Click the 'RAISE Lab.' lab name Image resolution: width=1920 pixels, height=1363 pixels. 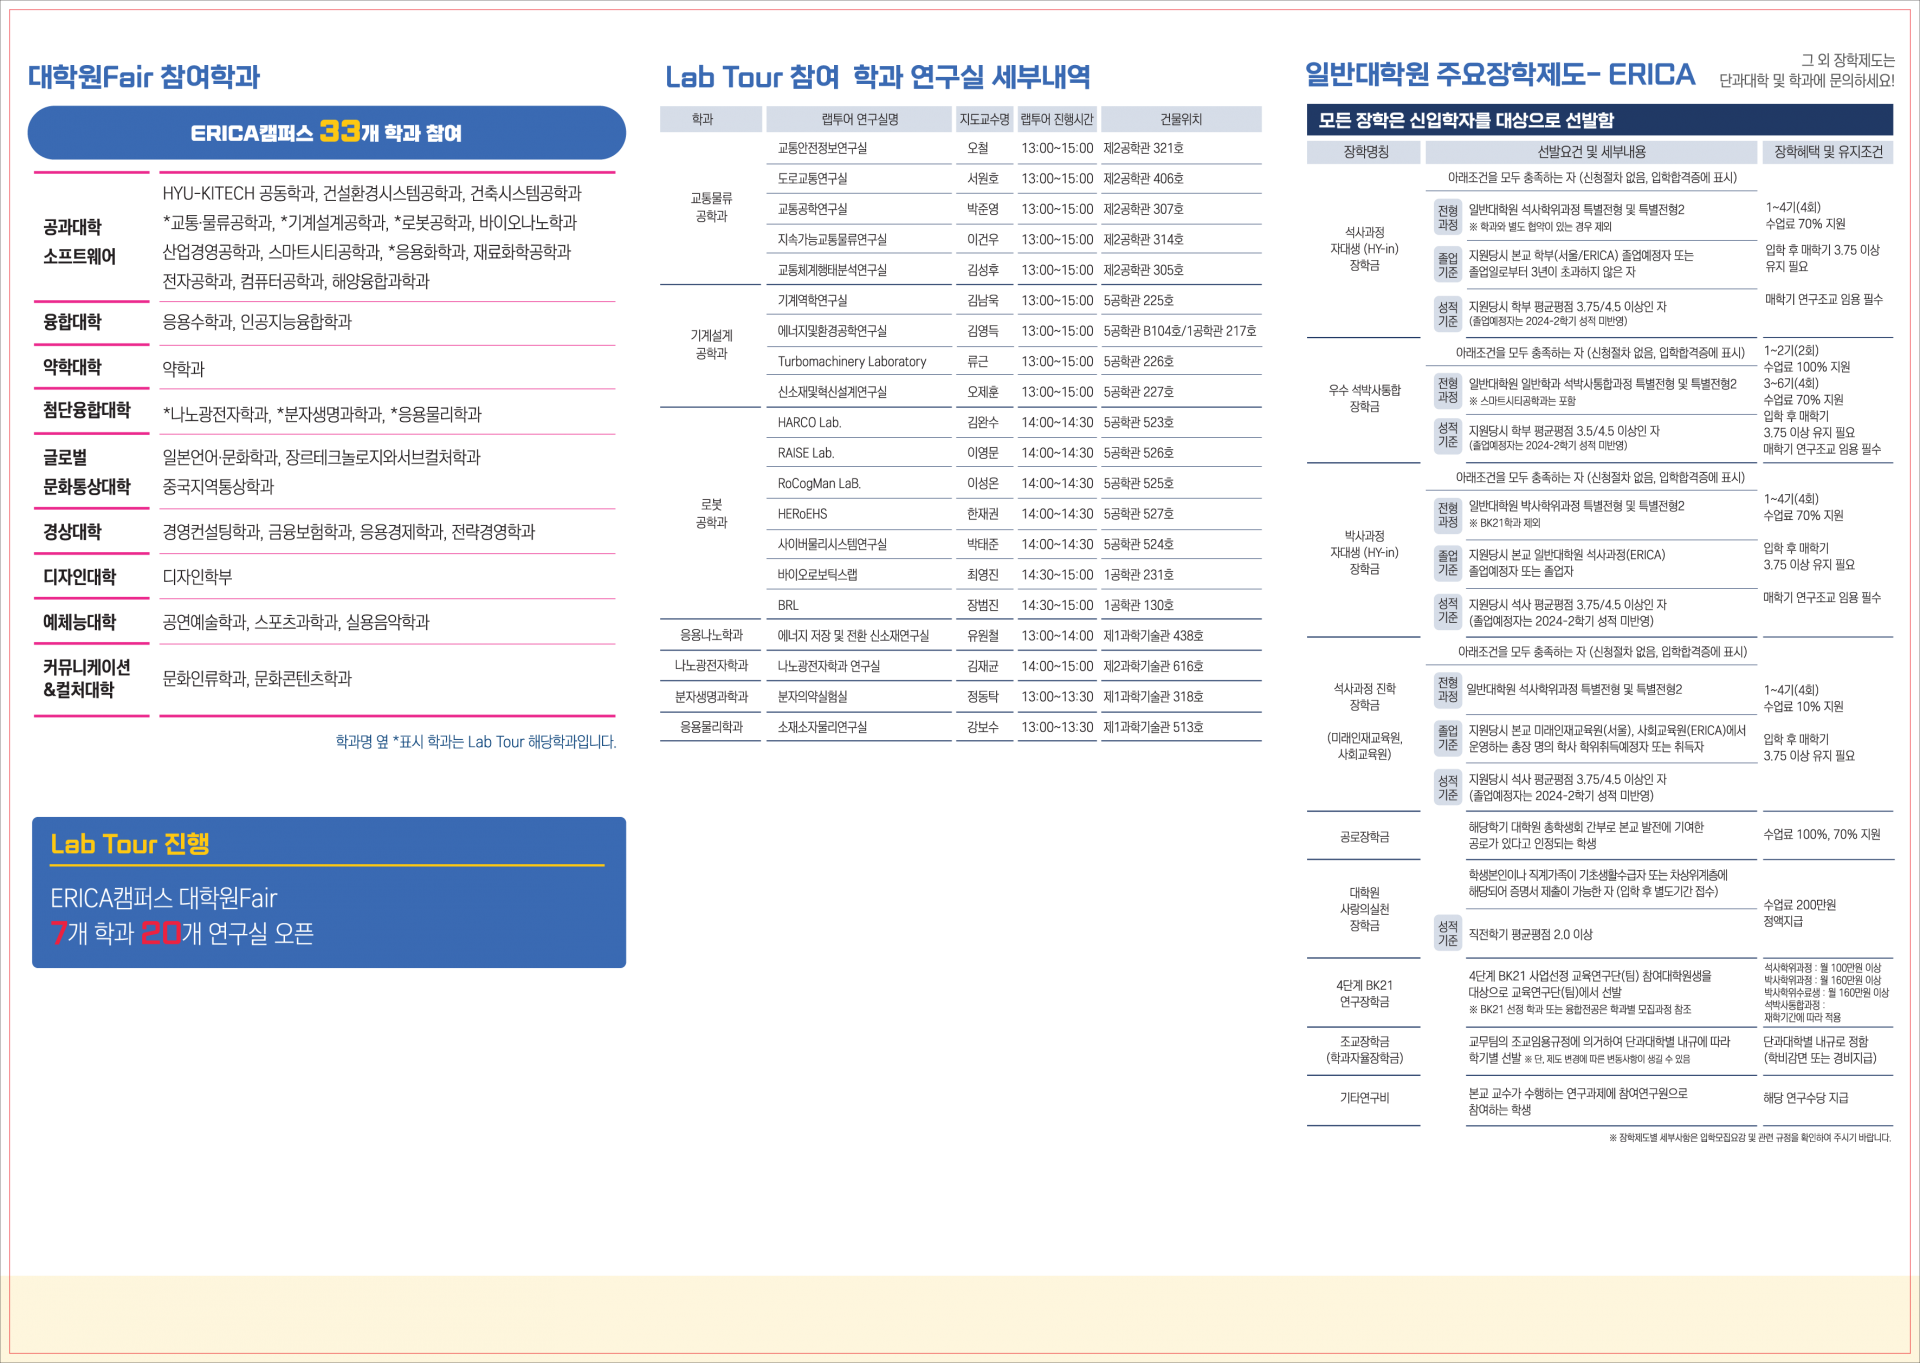tap(805, 453)
